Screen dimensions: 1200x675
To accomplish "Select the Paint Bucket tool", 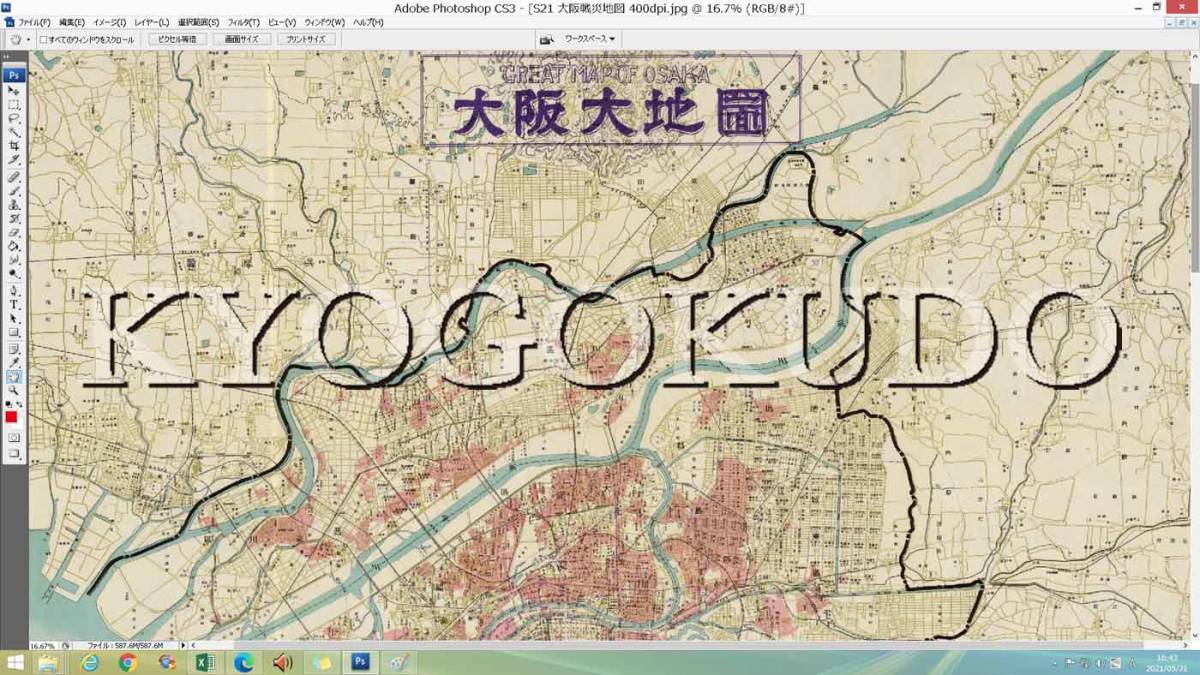I will point(14,245).
